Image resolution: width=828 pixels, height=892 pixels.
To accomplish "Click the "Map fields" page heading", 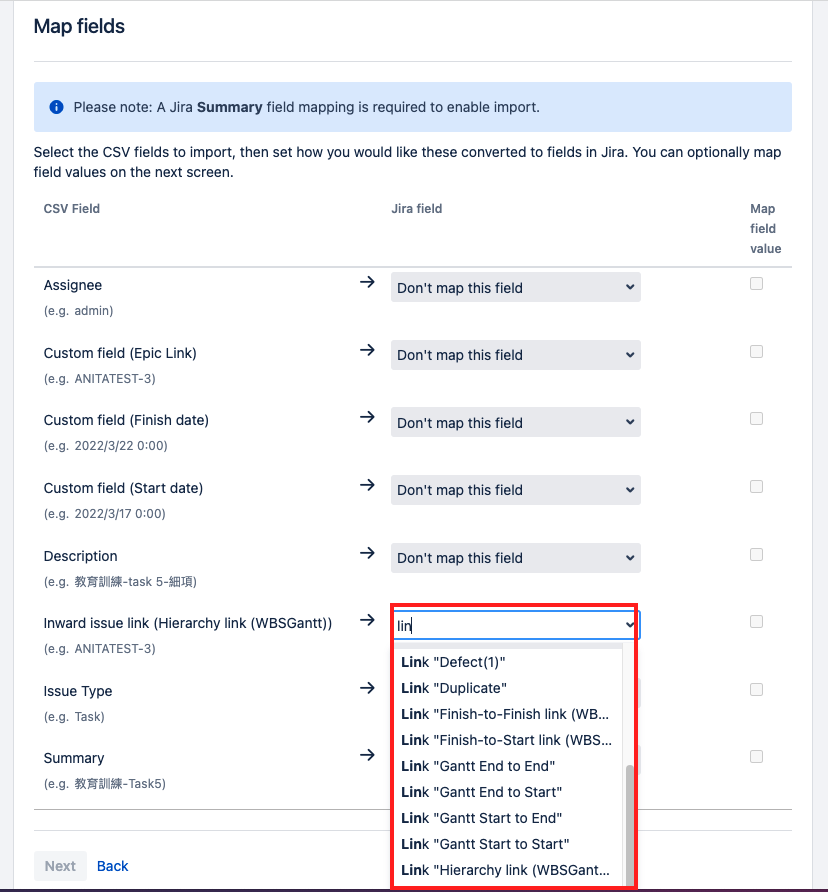I will 79,26.
